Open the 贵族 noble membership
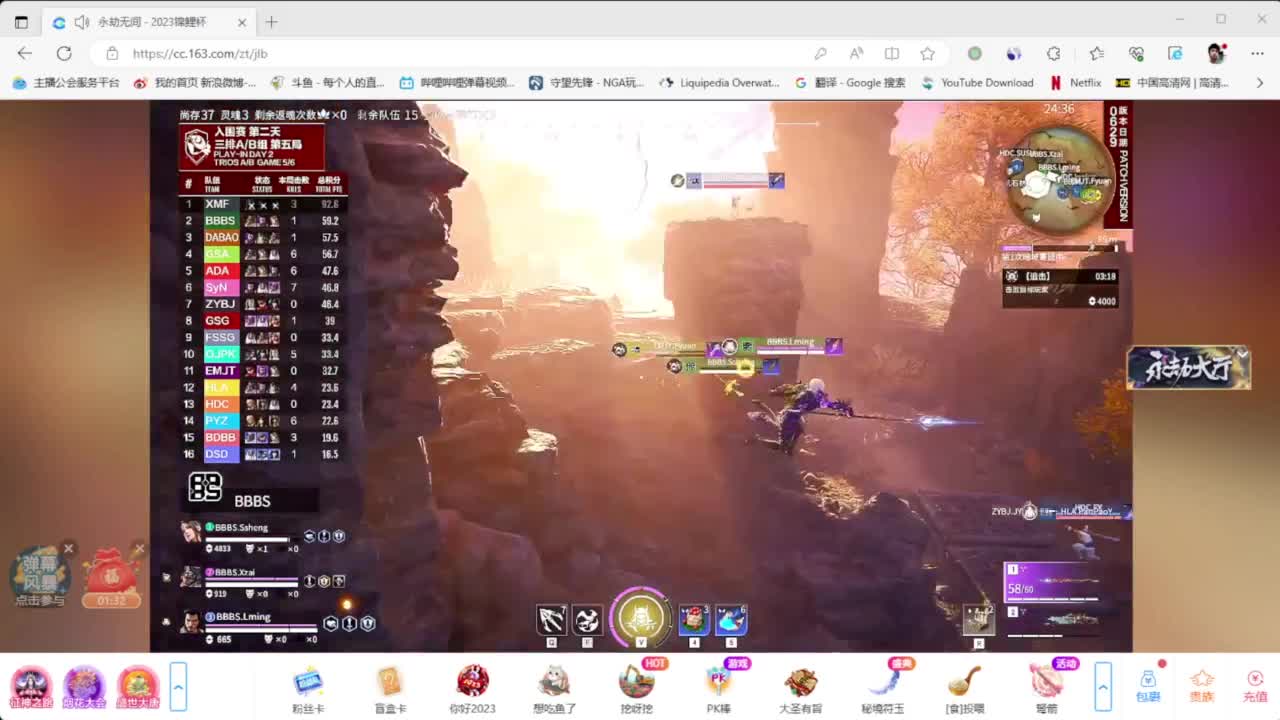 click(x=1202, y=686)
